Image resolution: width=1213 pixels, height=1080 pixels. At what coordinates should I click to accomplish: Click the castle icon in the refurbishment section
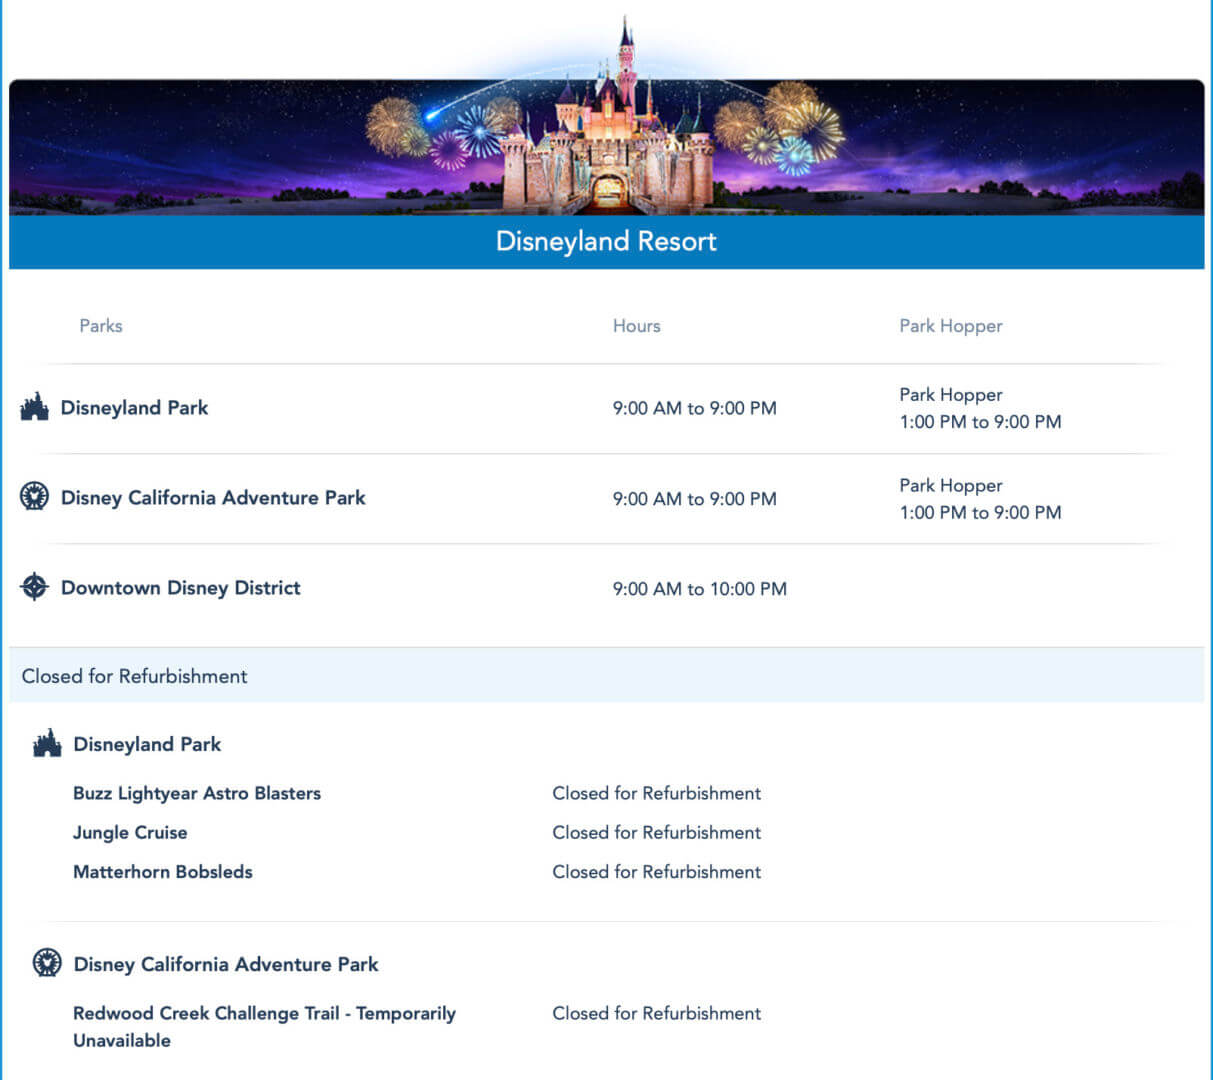click(x=47, y=744)
